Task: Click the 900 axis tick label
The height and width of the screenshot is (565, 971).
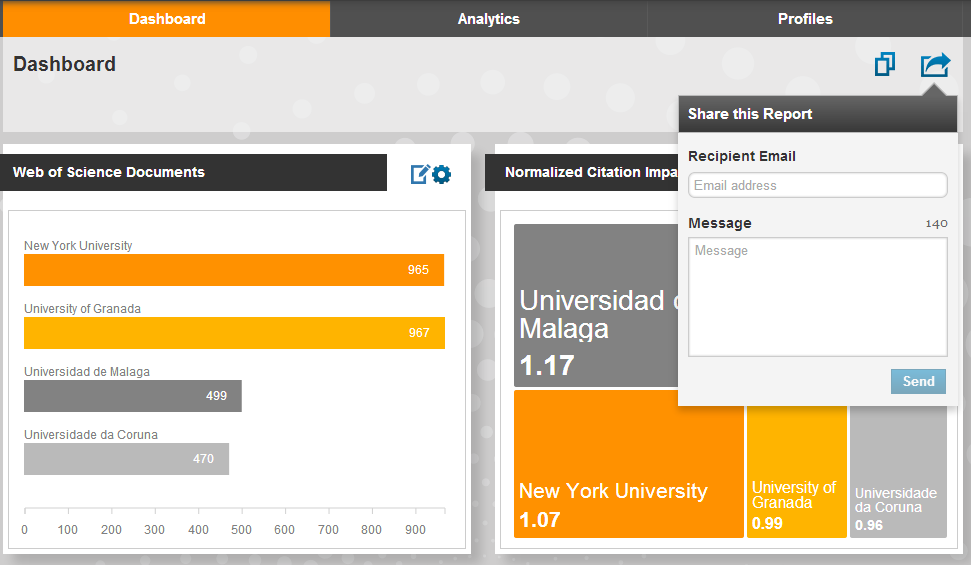Action: 416,530
